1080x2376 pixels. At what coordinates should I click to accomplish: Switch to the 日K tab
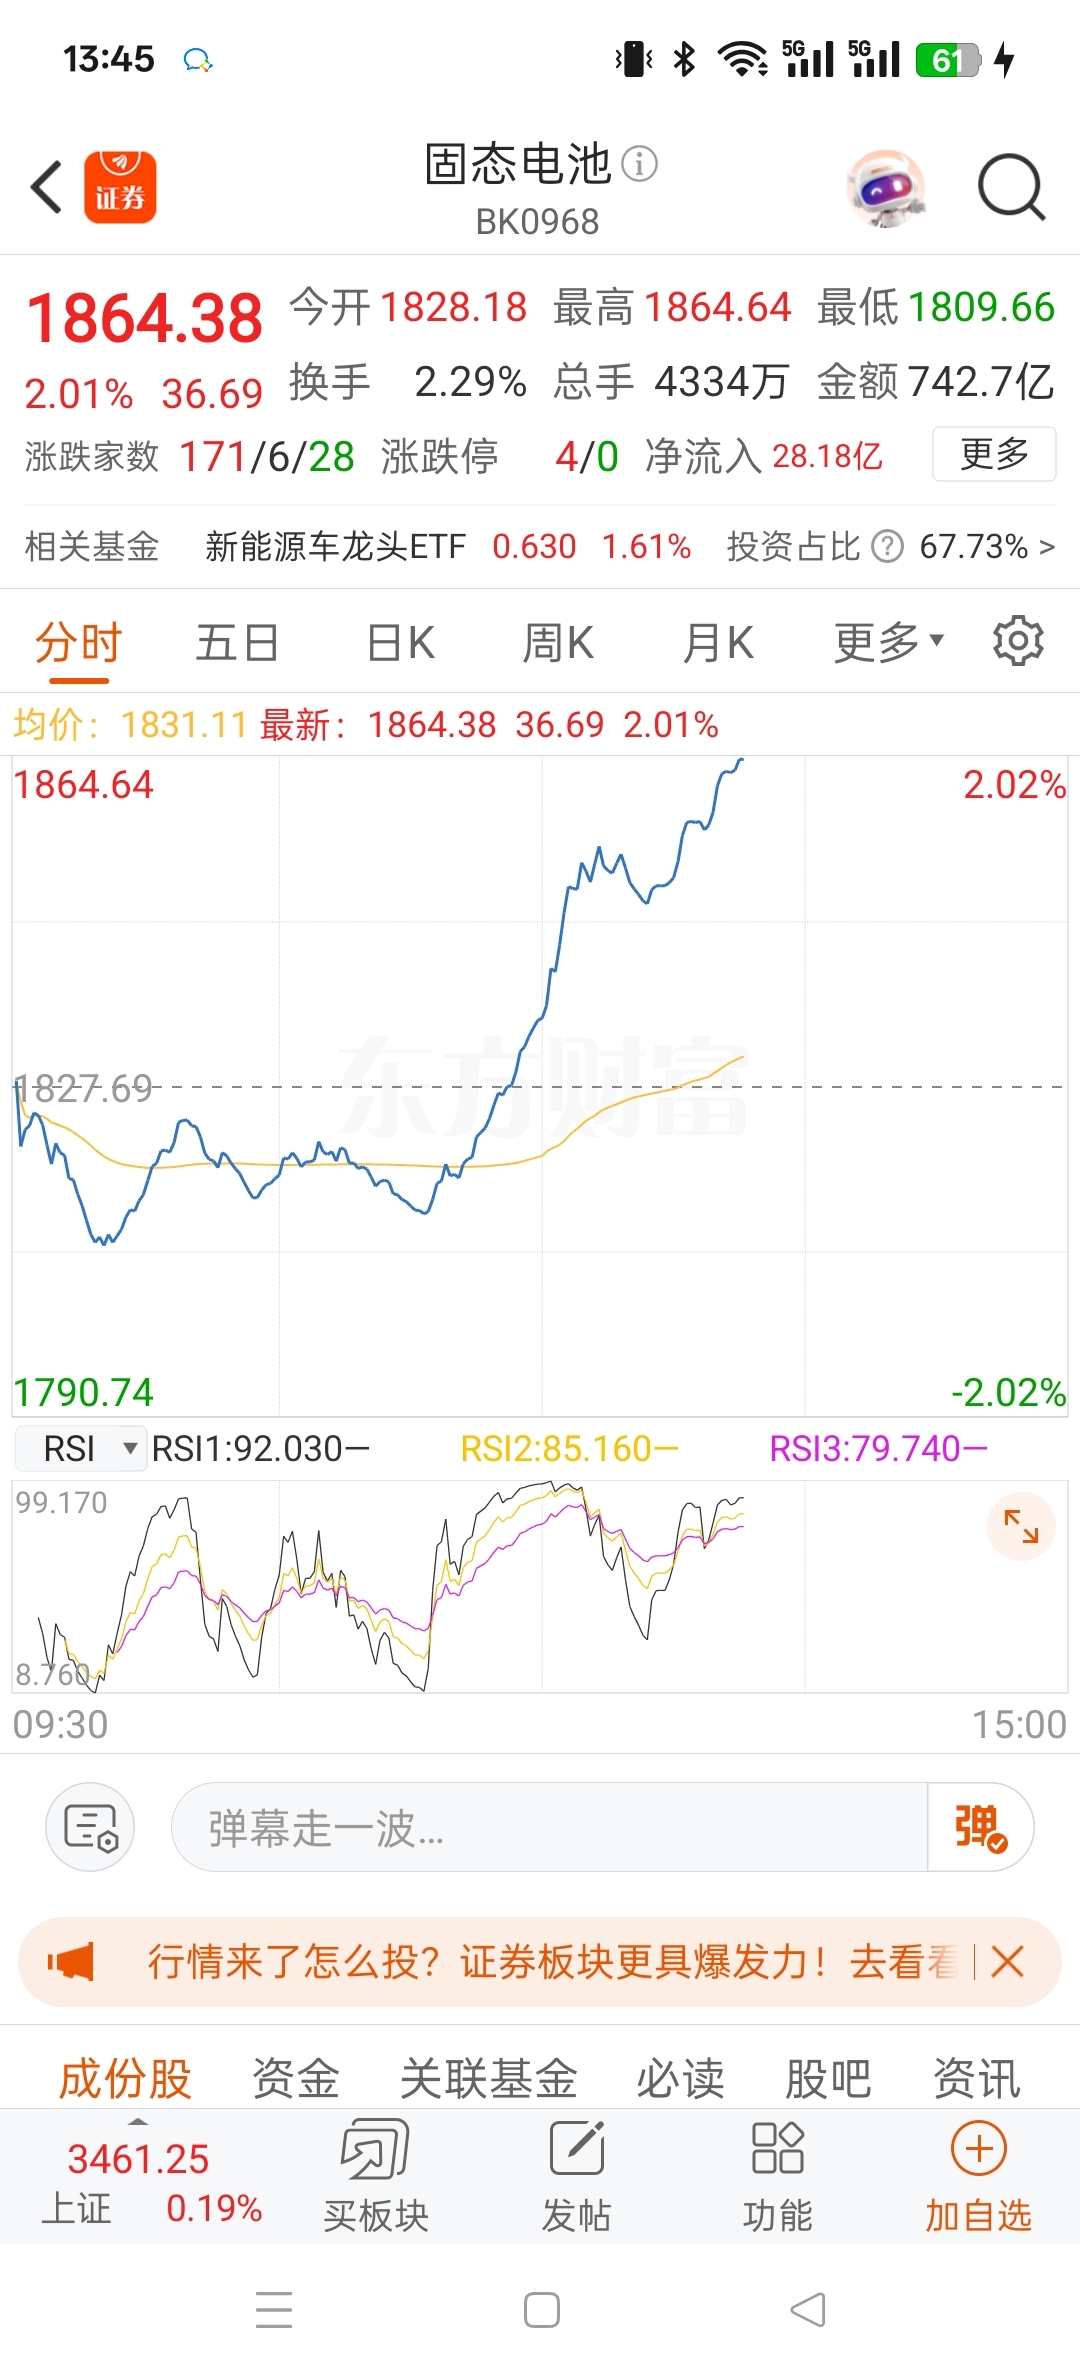401,642
